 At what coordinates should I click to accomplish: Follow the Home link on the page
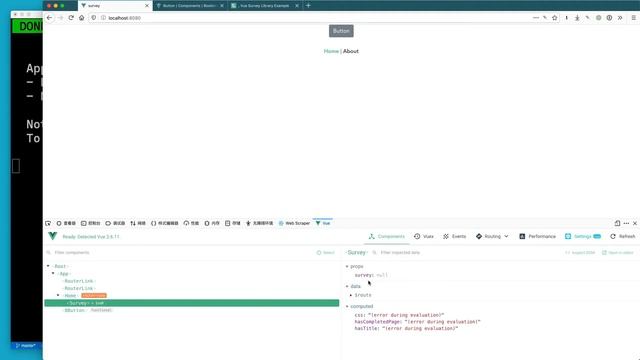pyautogui.click(x=331, y=51)
